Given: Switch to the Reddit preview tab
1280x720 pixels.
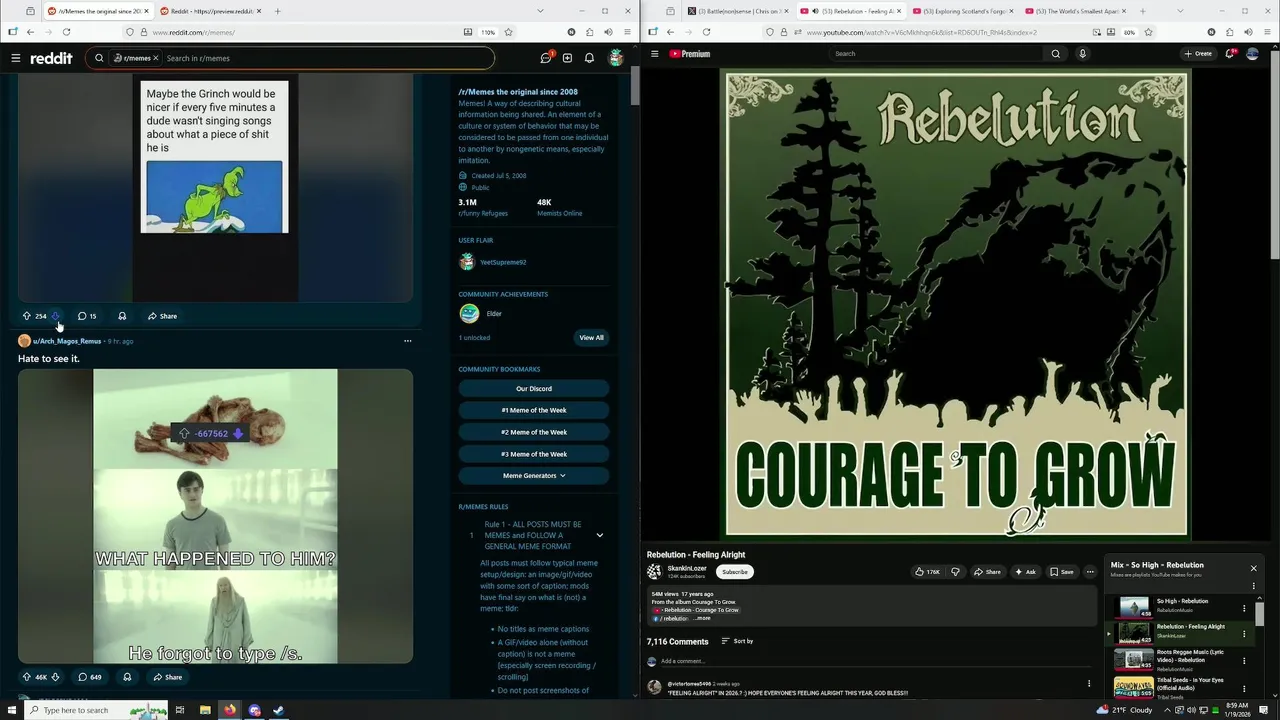Looking at the screenshot, I should click(x=210, y=11).
